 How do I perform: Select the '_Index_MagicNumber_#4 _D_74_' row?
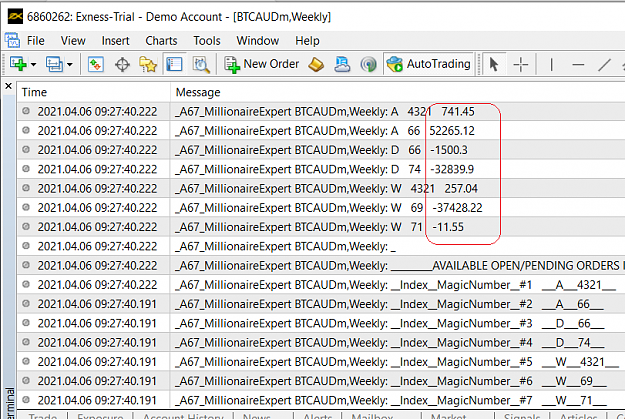click(x=321, y=342)
